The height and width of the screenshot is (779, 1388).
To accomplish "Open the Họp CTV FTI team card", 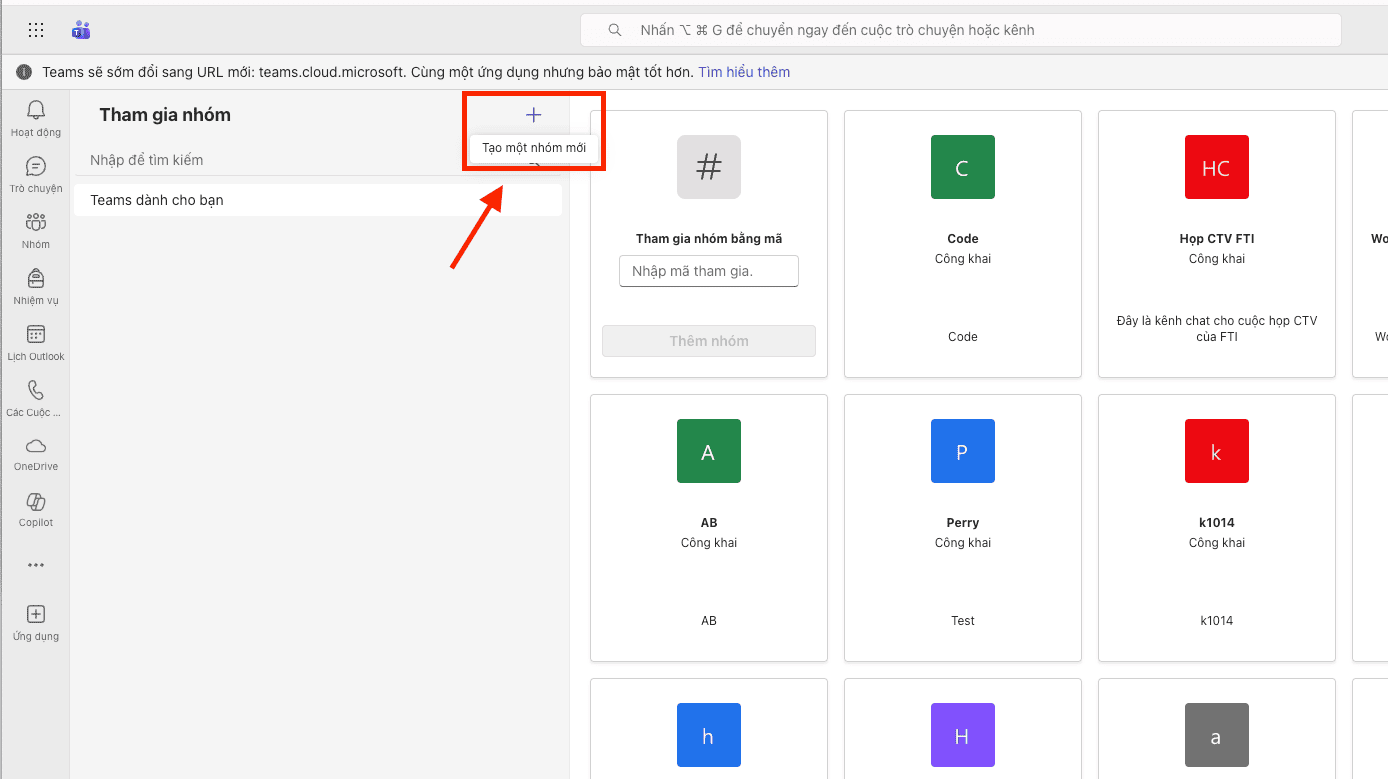I will point(1216,243).
